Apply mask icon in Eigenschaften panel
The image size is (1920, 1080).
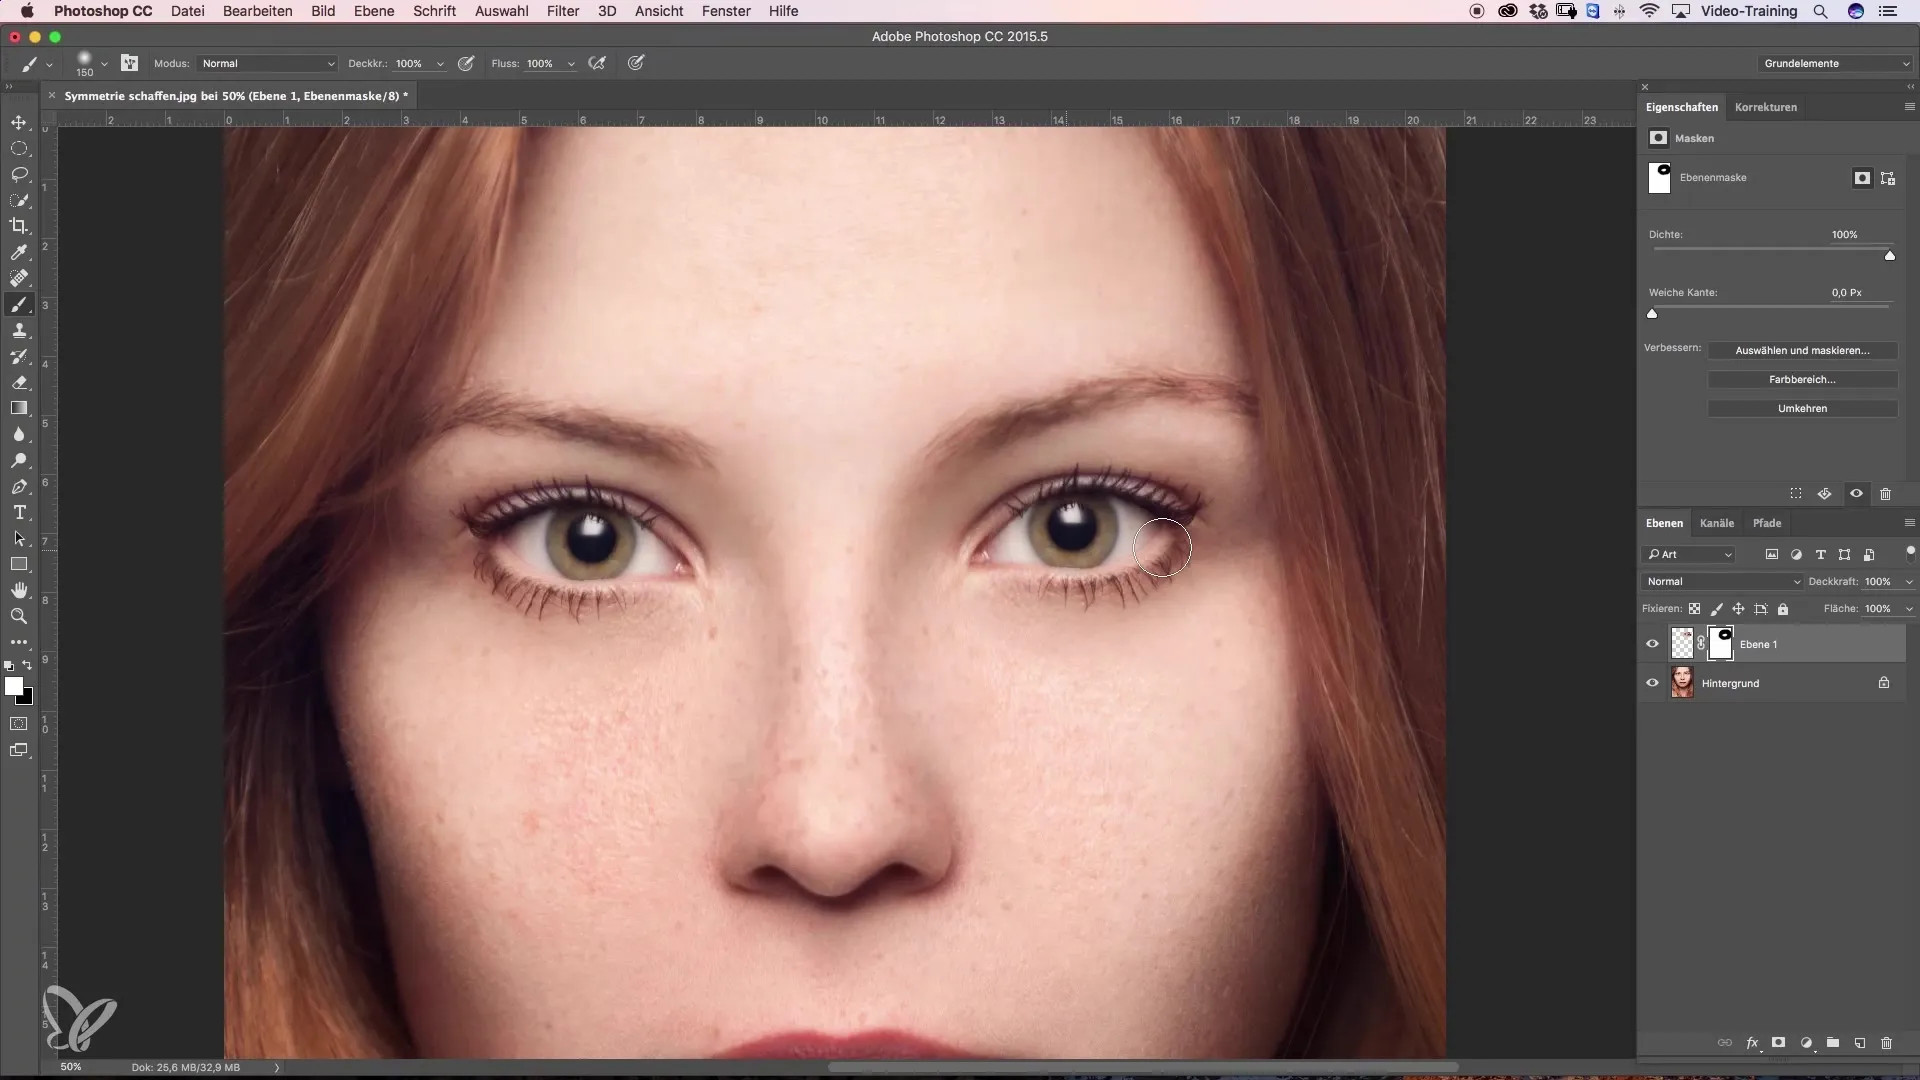click(1825, 494)
